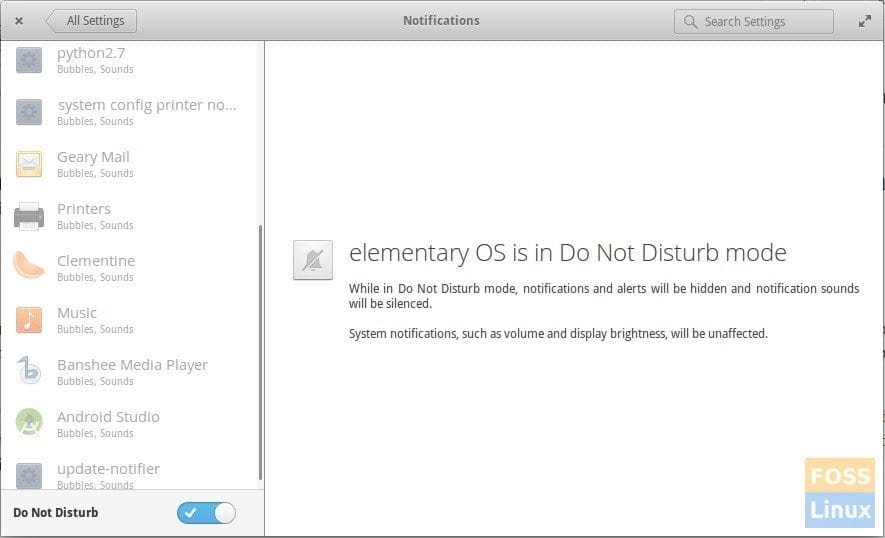Click 'Bubbles, Sounds' under Geary Mail
Viewport: 885px width, 538px height.
95,173
